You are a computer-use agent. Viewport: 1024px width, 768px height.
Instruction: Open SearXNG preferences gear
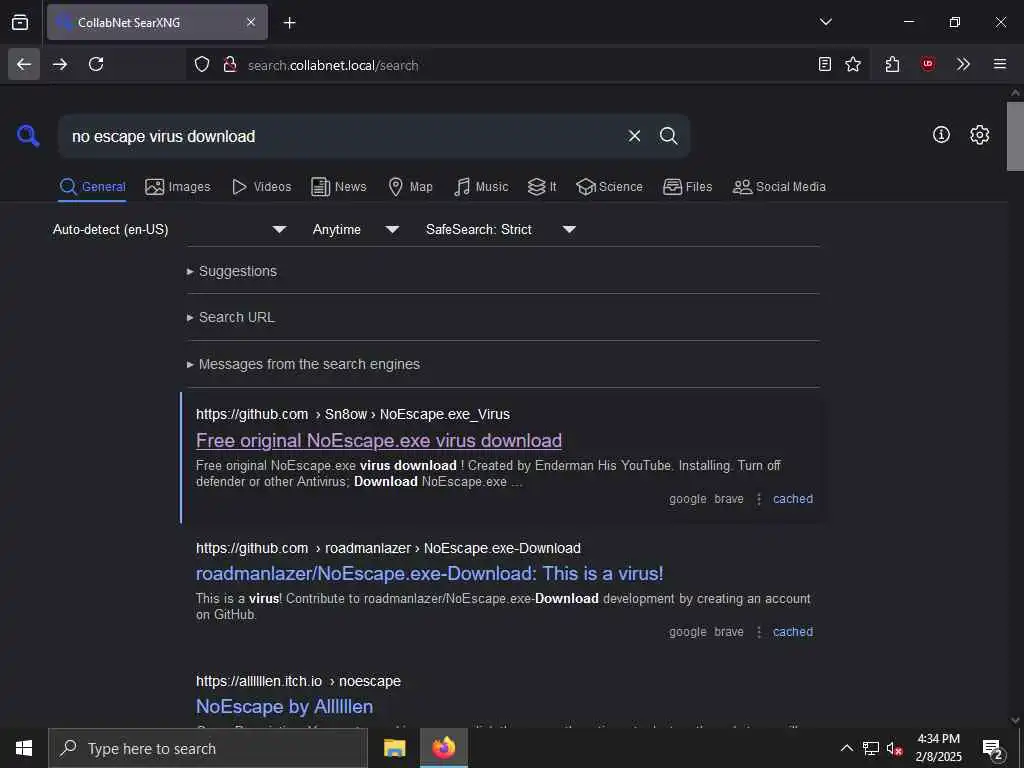(x=979, y=135)
